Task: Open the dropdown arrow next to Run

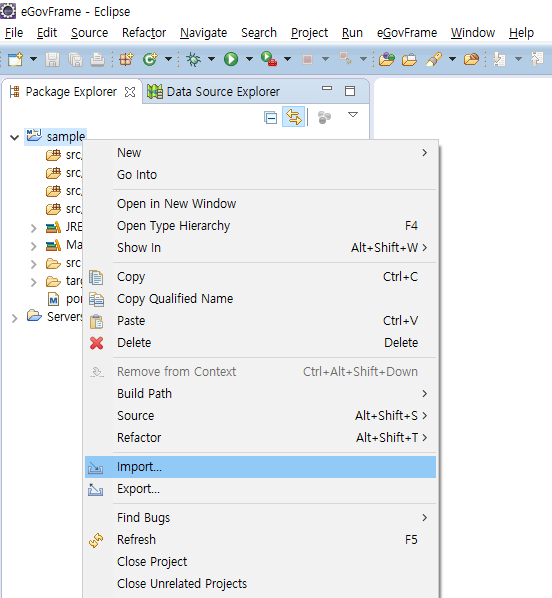Action: point(249,59)
